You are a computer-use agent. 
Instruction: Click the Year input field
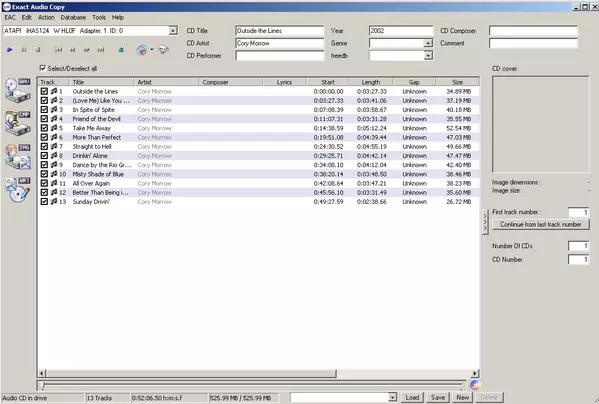401,31
